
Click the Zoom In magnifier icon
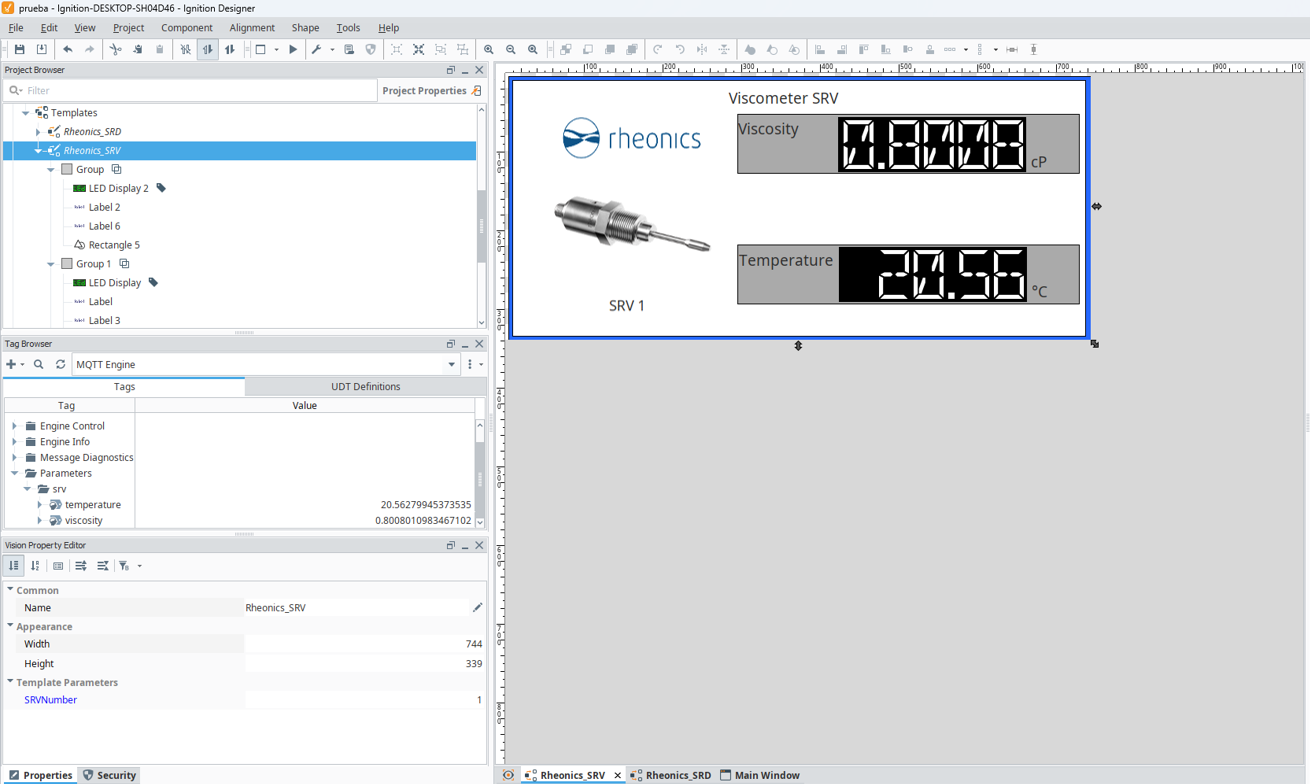point(489,49)
